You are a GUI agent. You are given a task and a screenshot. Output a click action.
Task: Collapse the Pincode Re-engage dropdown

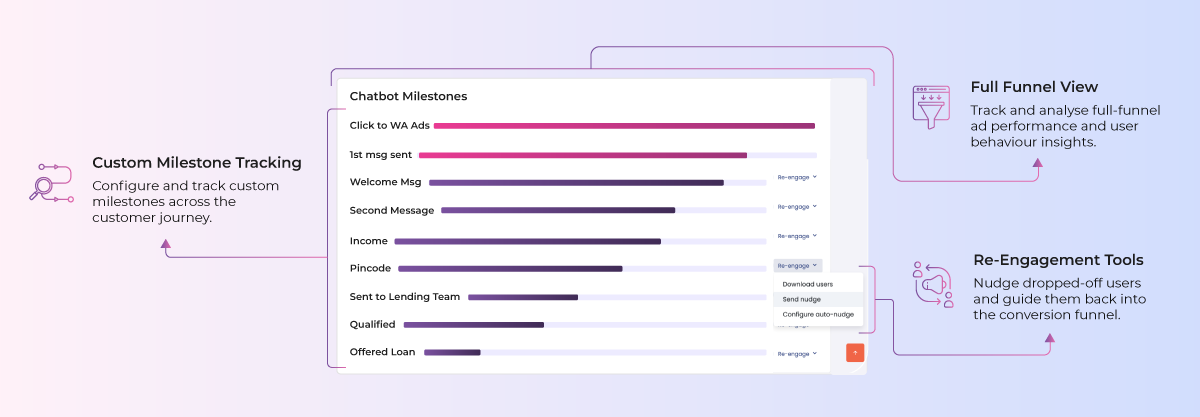coord(797,266)
